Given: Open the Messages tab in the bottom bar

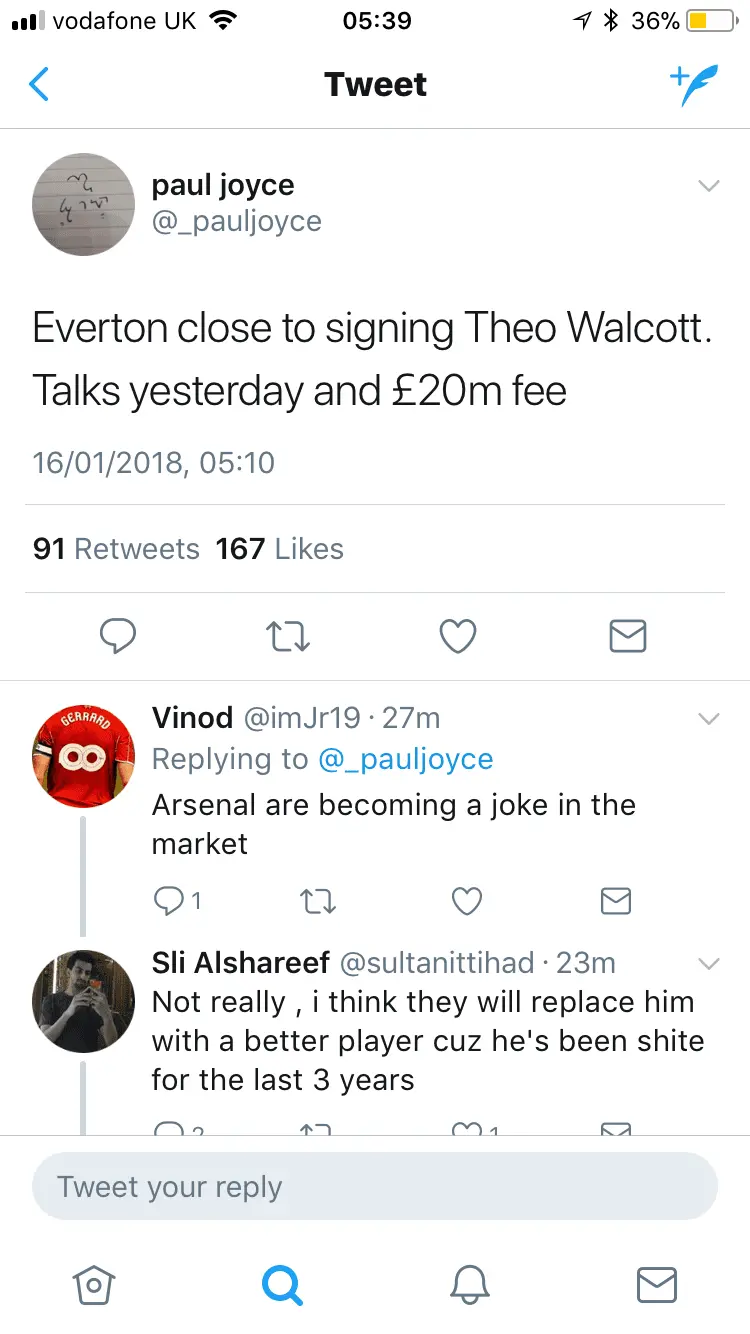Looking at the screenshot, I should [657, 1284].
